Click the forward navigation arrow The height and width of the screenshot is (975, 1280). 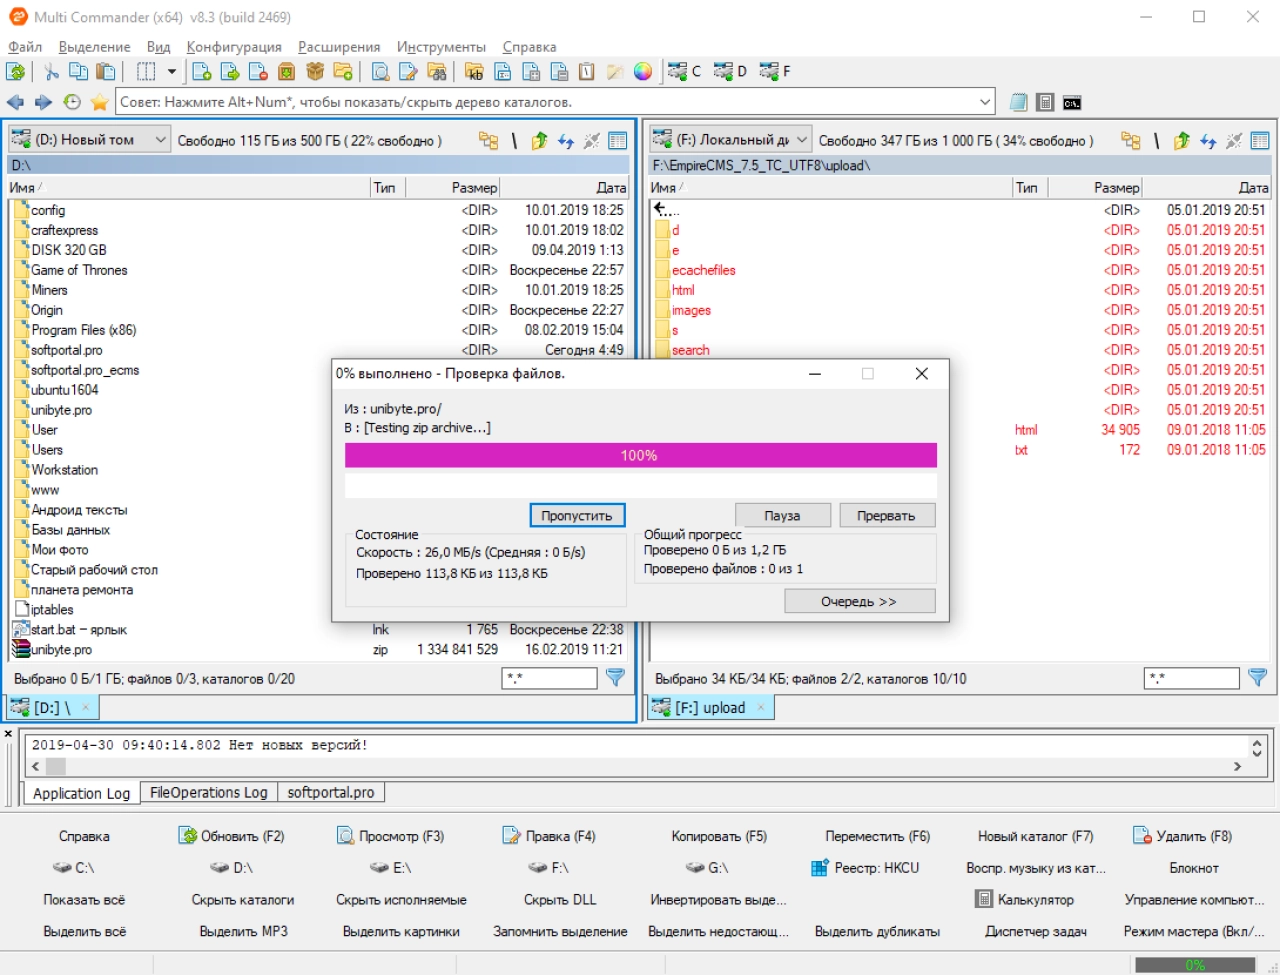click(x=43, y=102)
